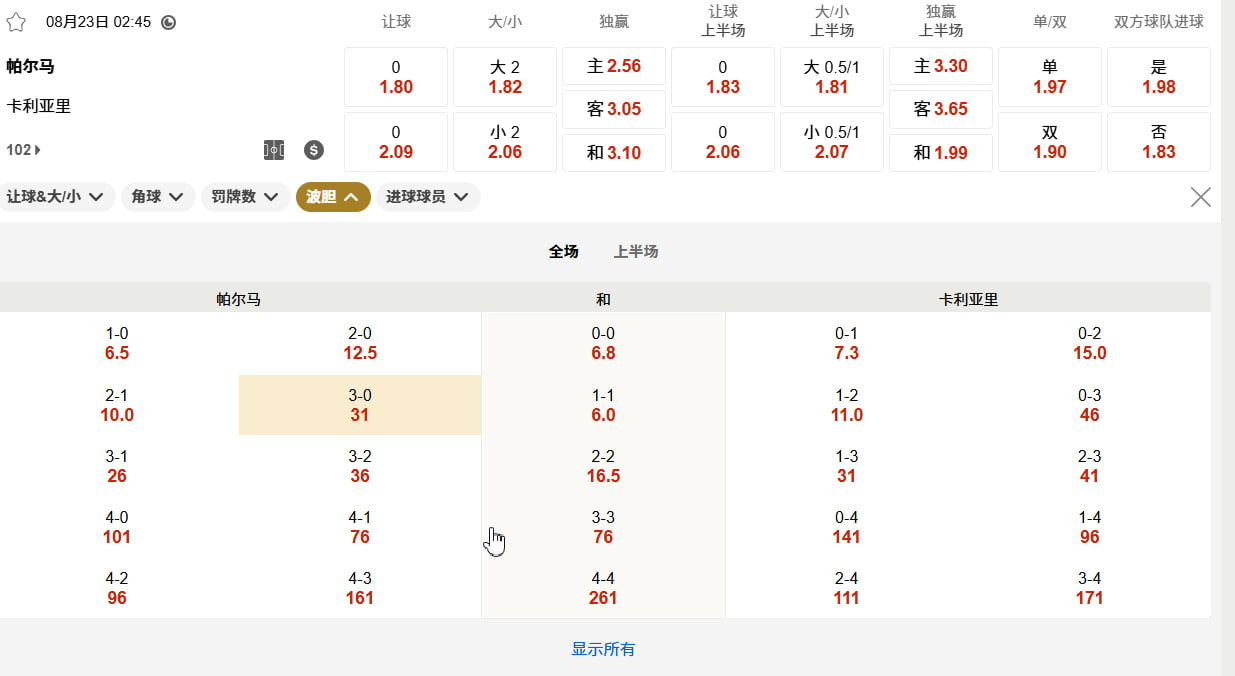1235x676 pixels.
Task: Pick correct score 1-3 at 31
Action: (847, 466)
